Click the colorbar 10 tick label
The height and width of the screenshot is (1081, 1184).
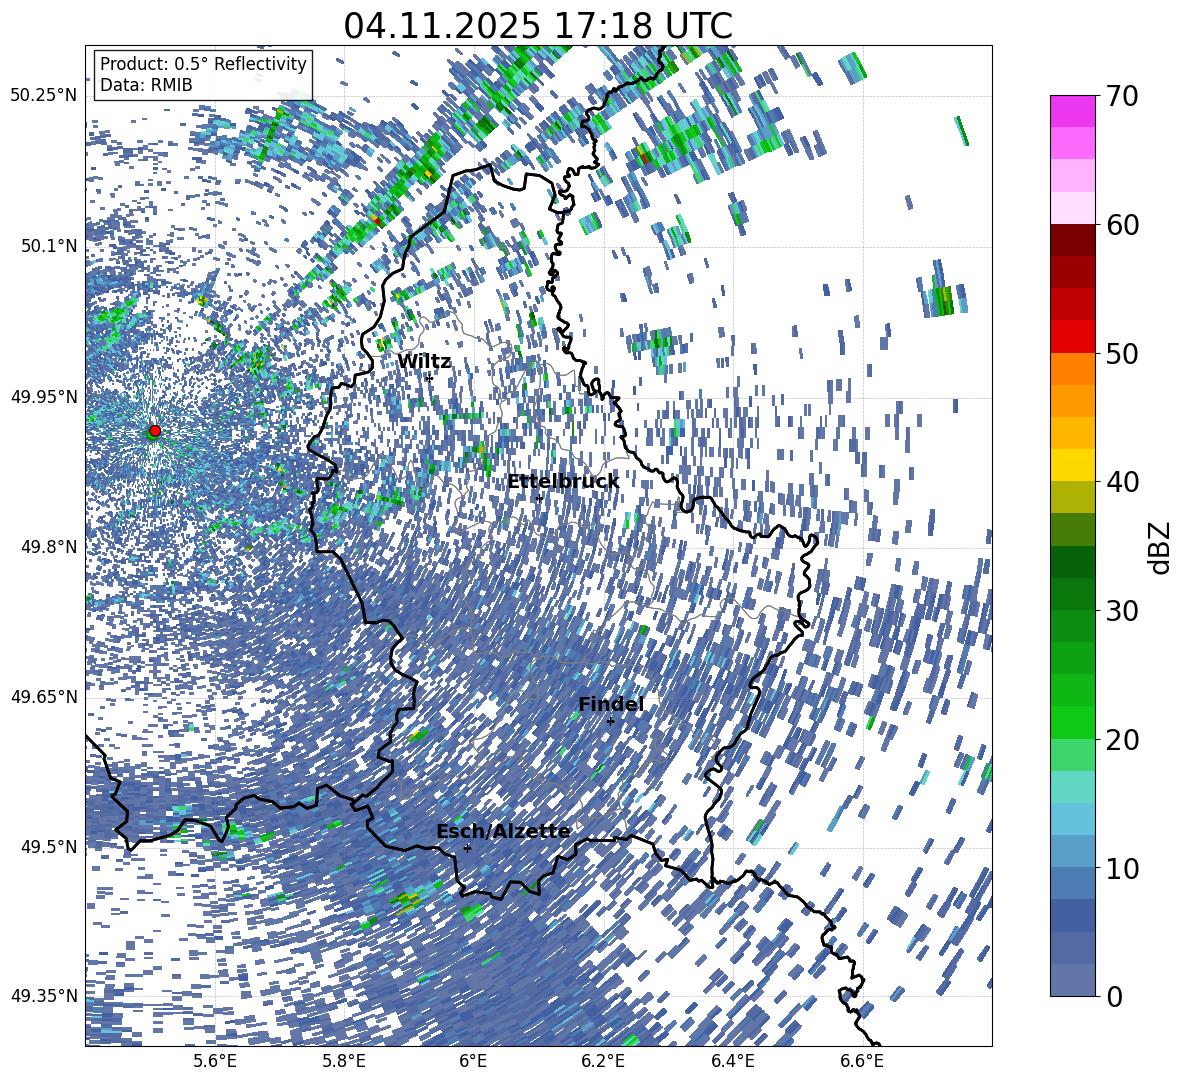(1122, 867)
